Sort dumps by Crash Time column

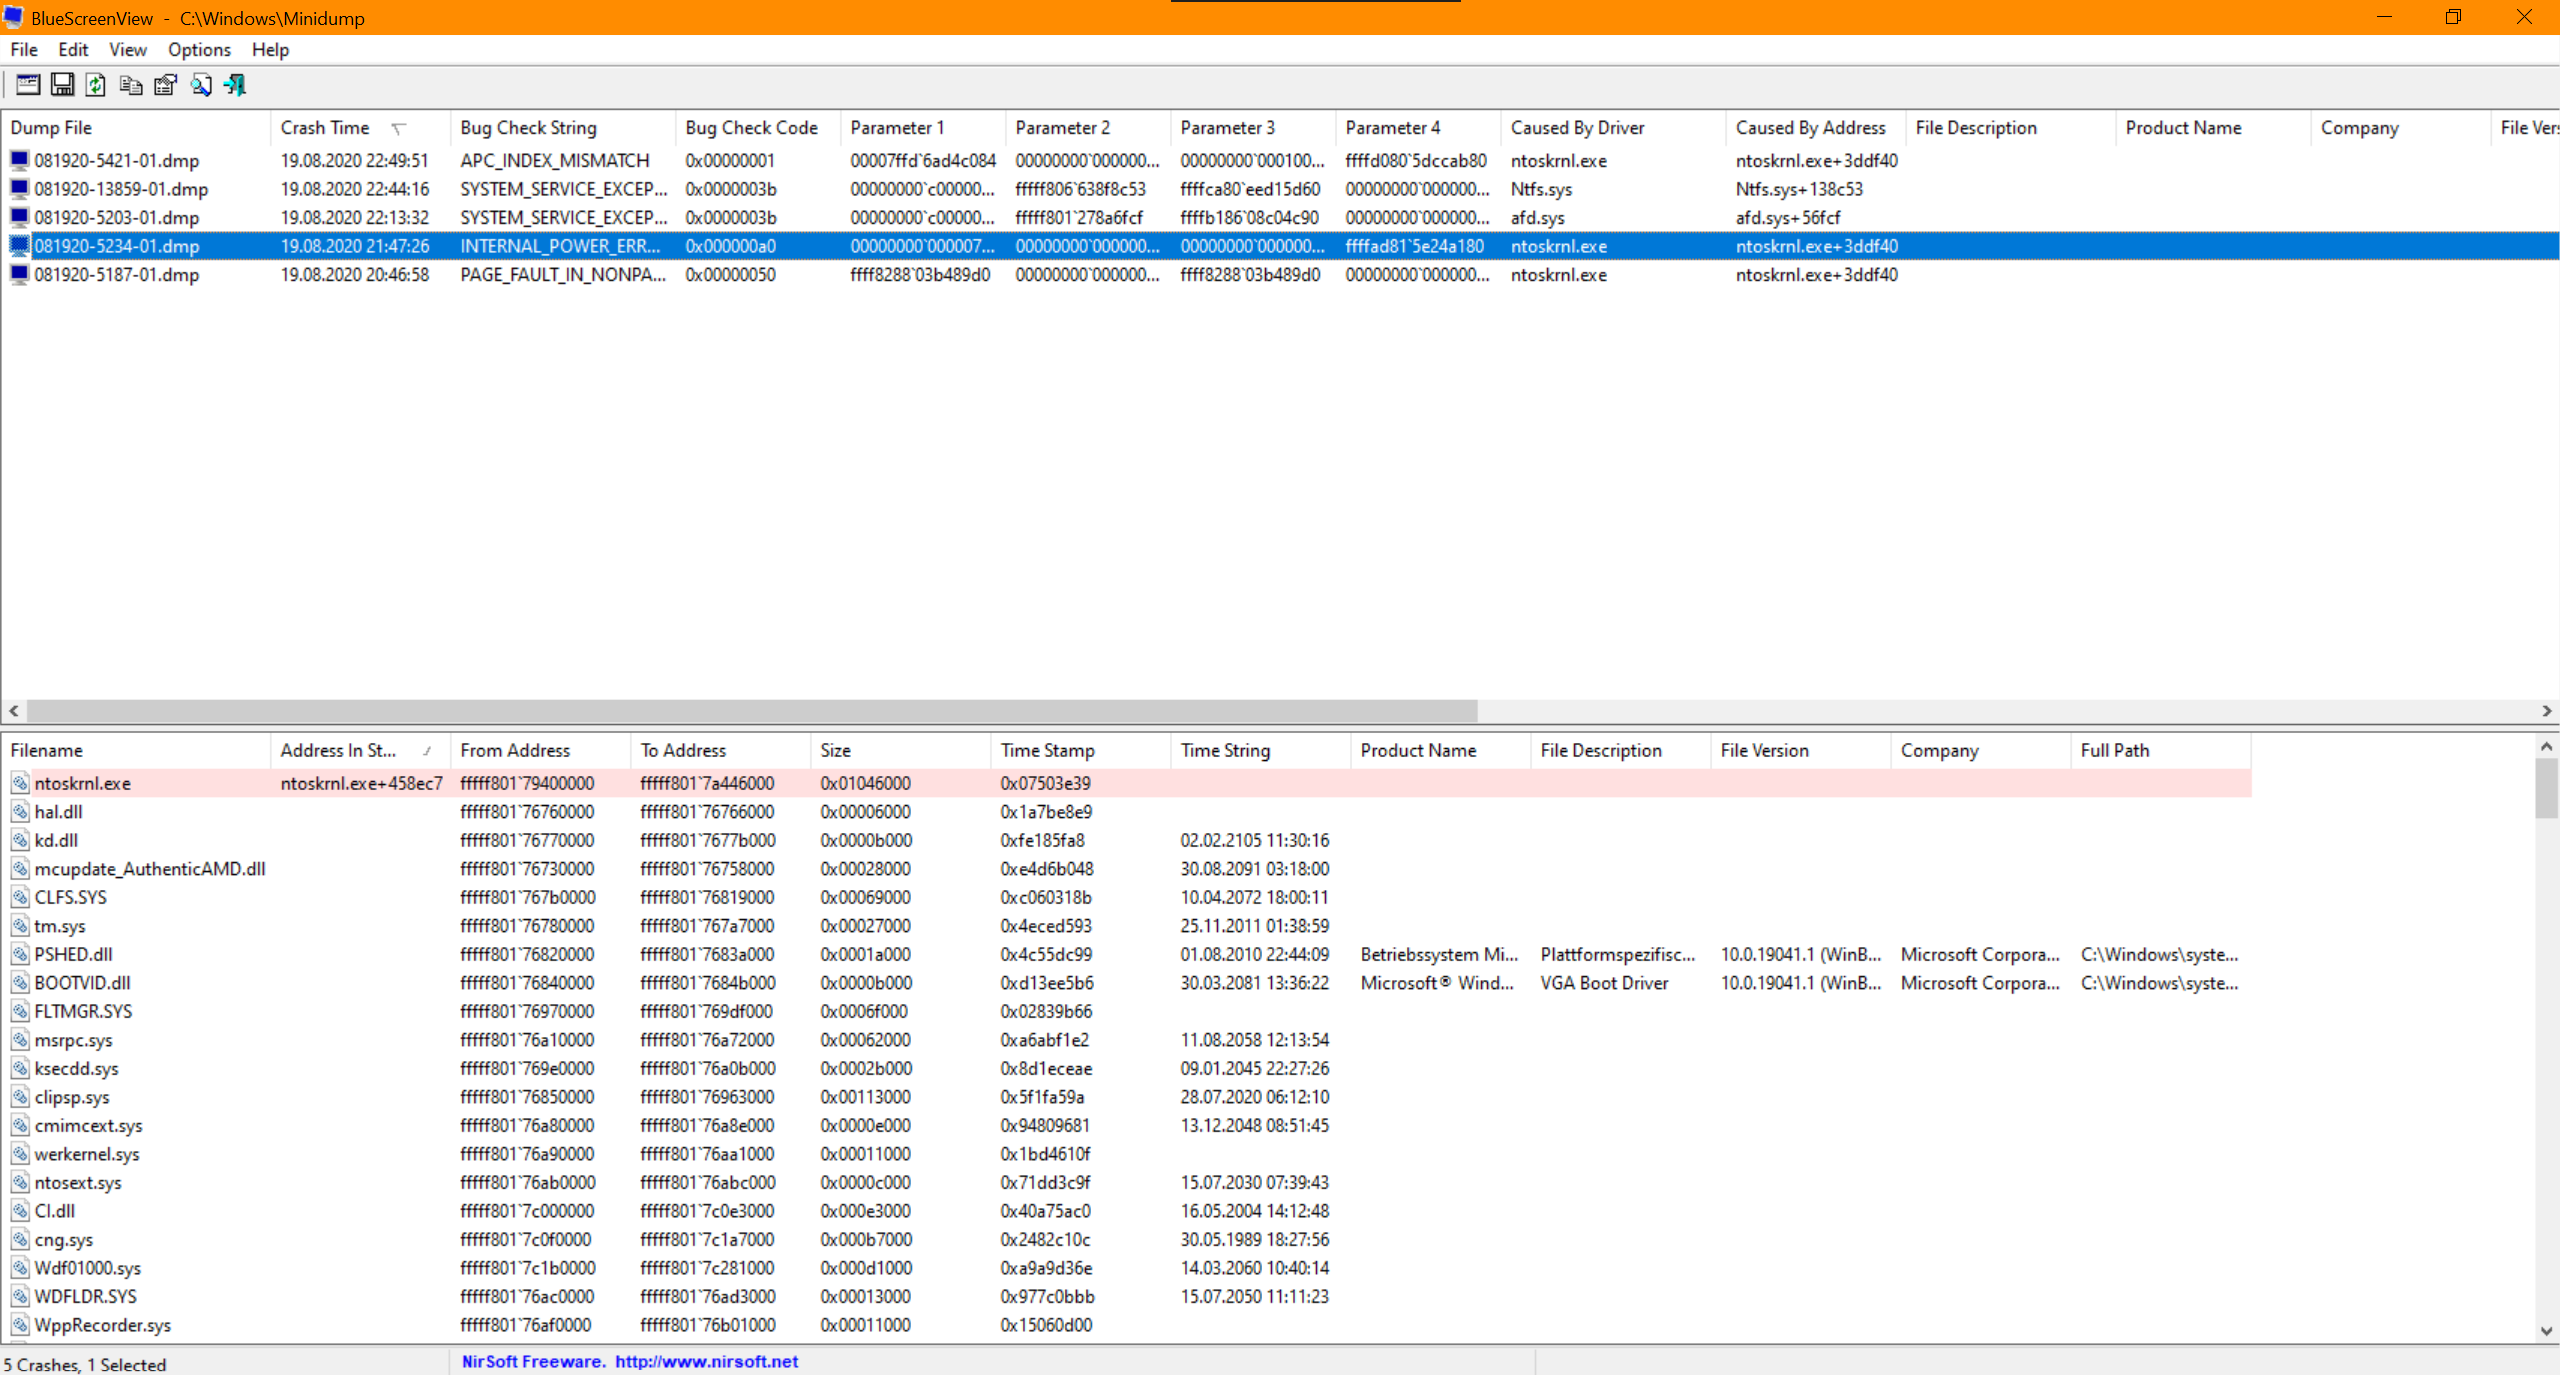(x=325, y=128)
